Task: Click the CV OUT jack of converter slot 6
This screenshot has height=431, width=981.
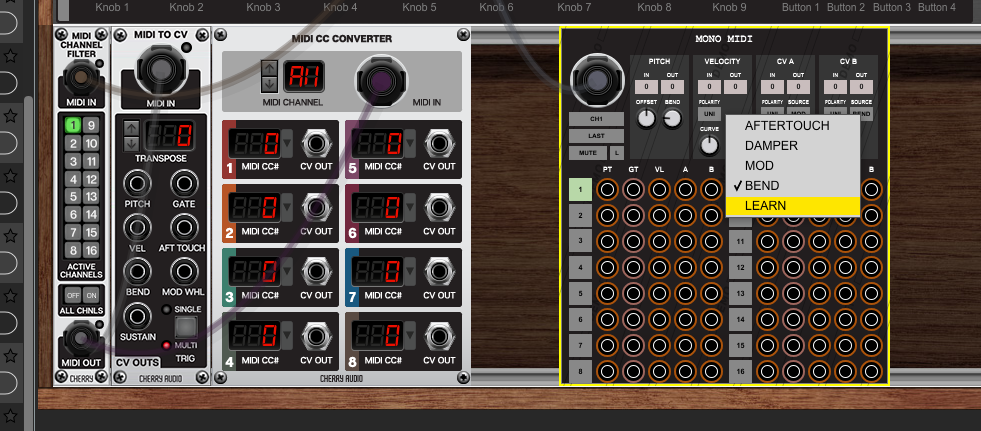Action: [x=439, y=208]
